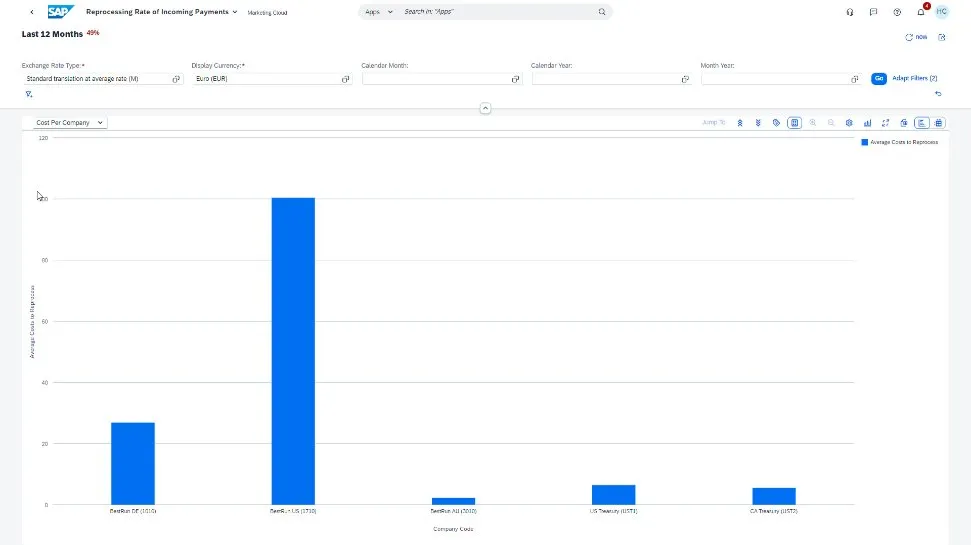Expand the Apps search scope dropdown
Image resolution: width=971 pixels, height=545 pixels.
[379, 12]
